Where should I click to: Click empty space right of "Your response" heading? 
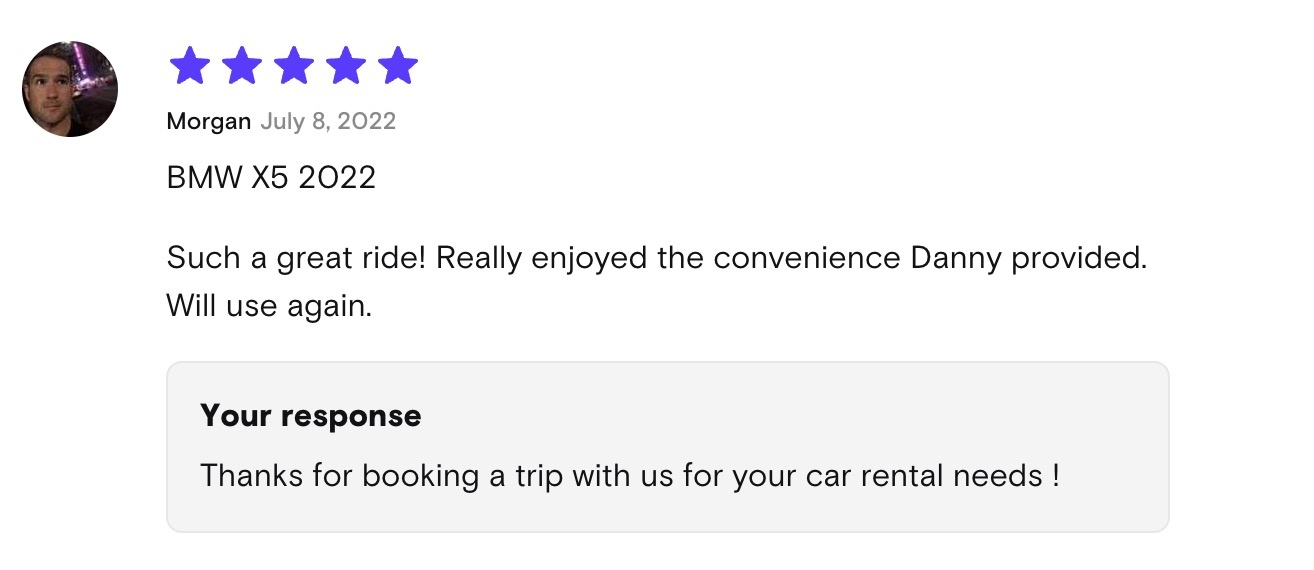[x=780, y=415]
